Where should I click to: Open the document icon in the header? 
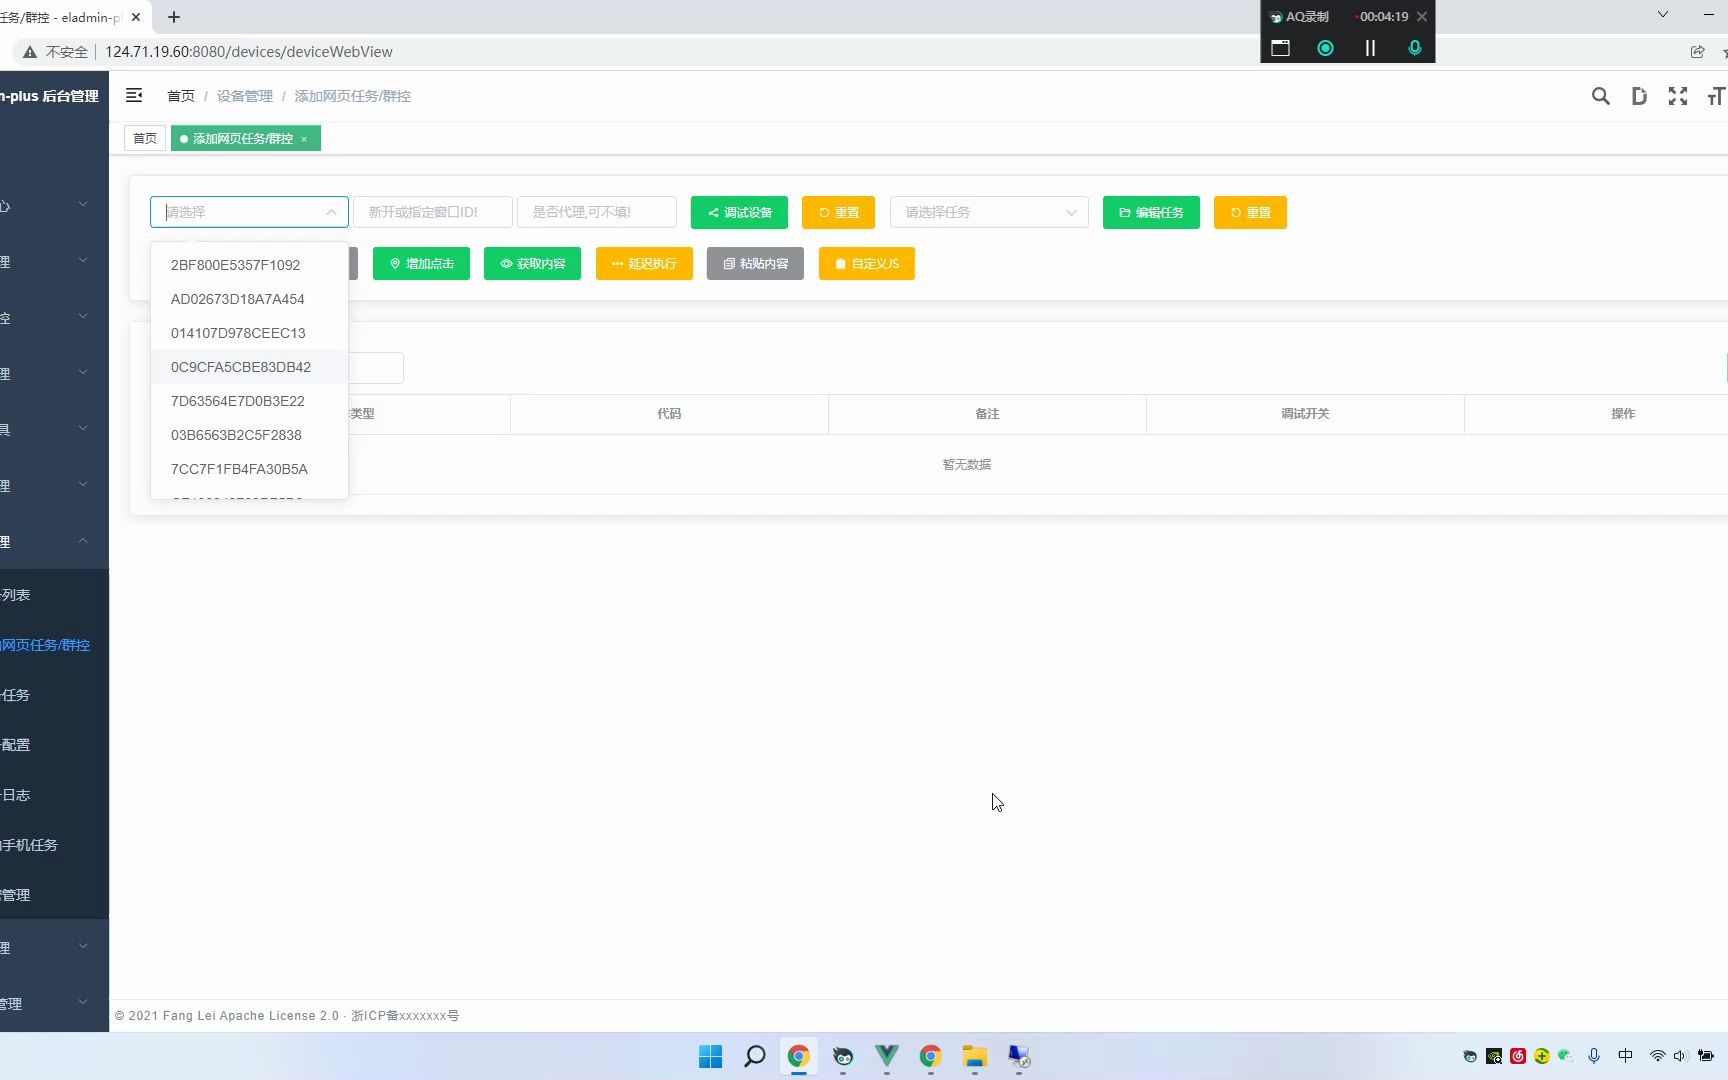pos(1639,96)
